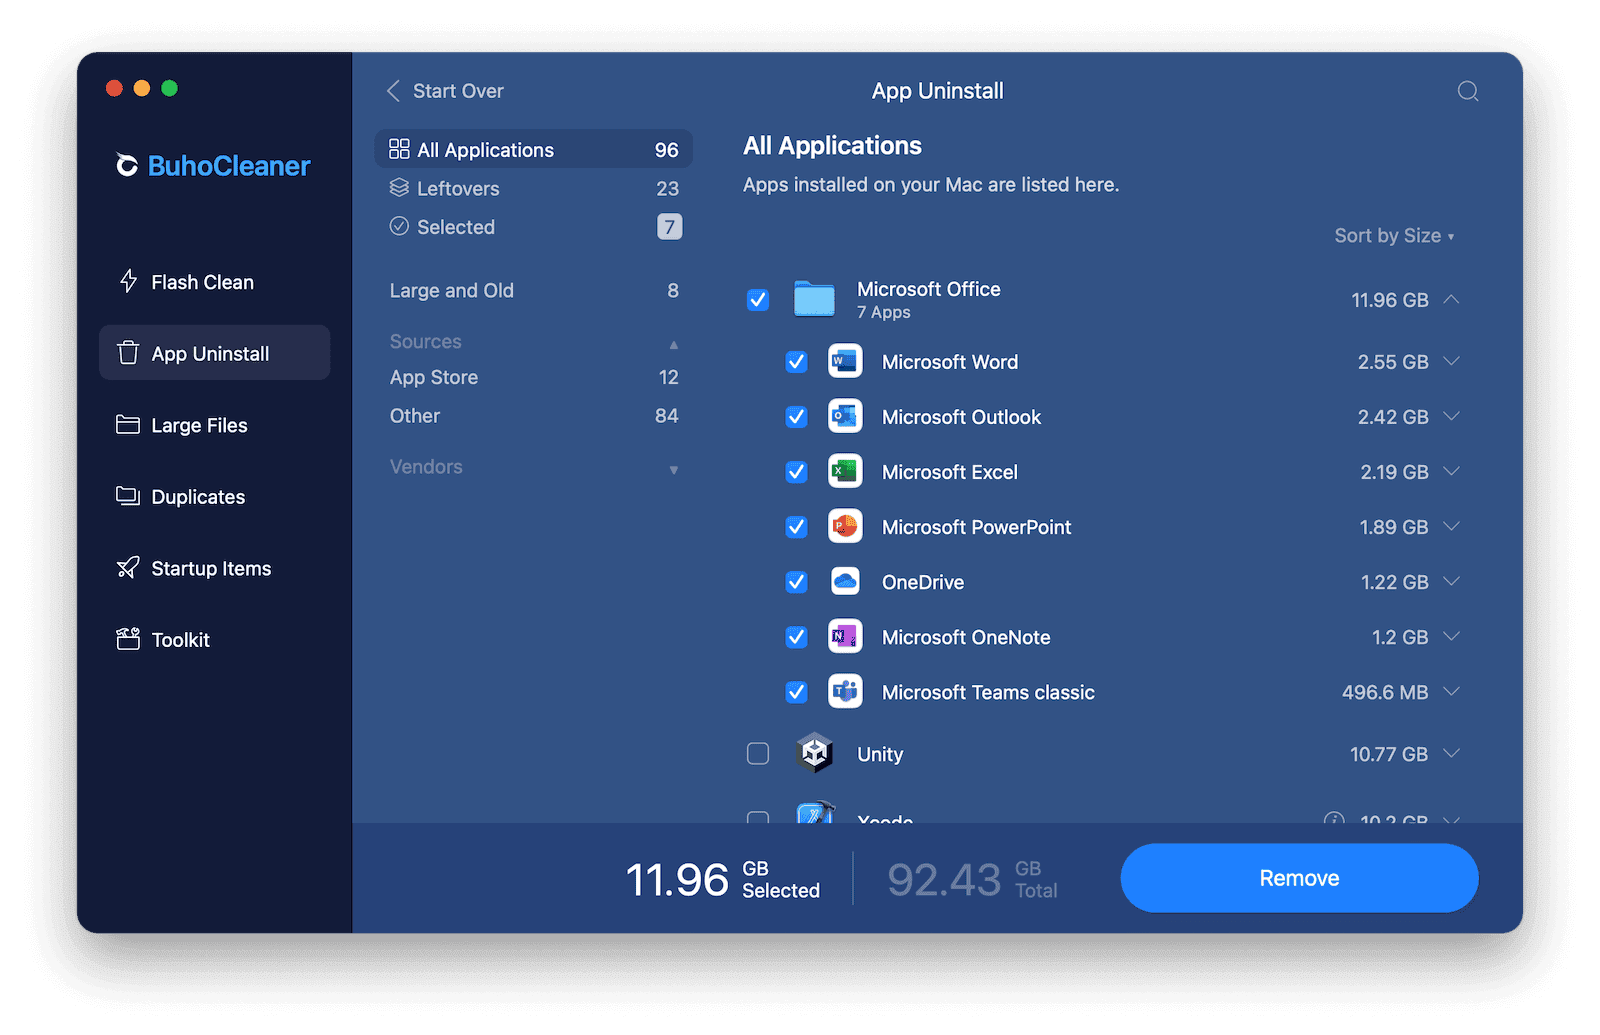Open Startup Items in sidebar

pyautogui.click(x=214, y=568)
